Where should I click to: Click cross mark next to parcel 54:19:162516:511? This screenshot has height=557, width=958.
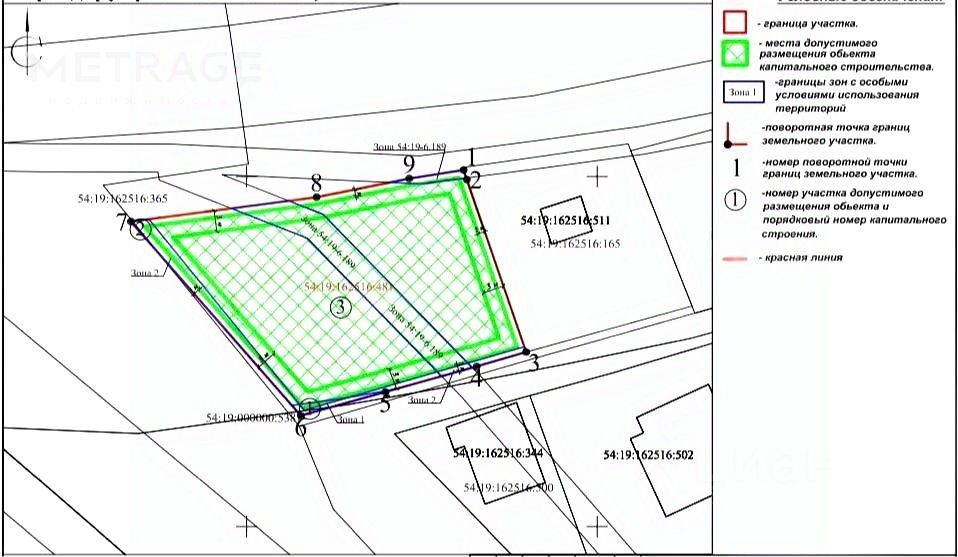tap(597, 178)
